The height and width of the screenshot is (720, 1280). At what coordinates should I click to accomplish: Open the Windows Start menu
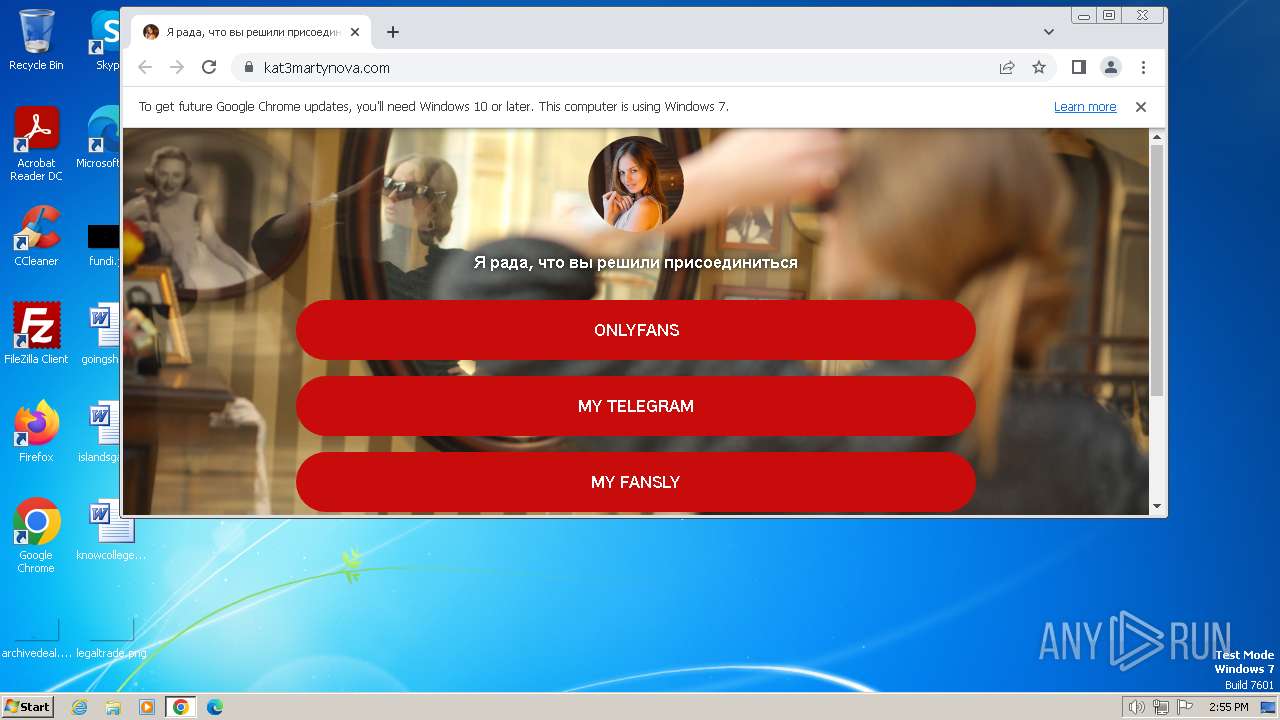[x=28, y=706]
